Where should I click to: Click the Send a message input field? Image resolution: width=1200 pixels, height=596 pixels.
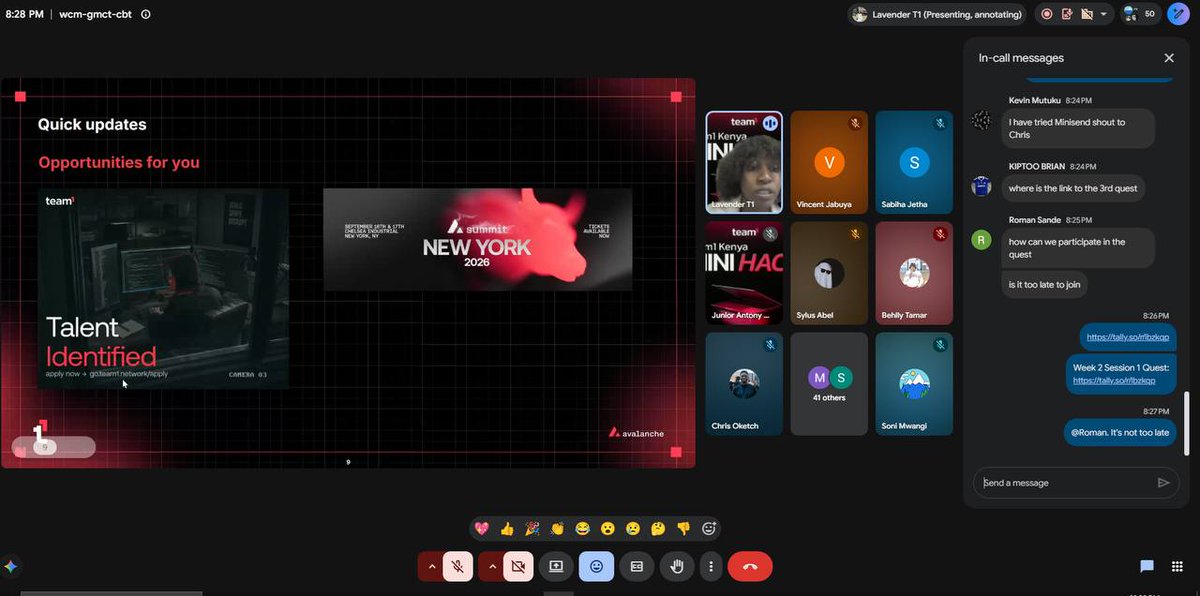tap(1063, 483)
